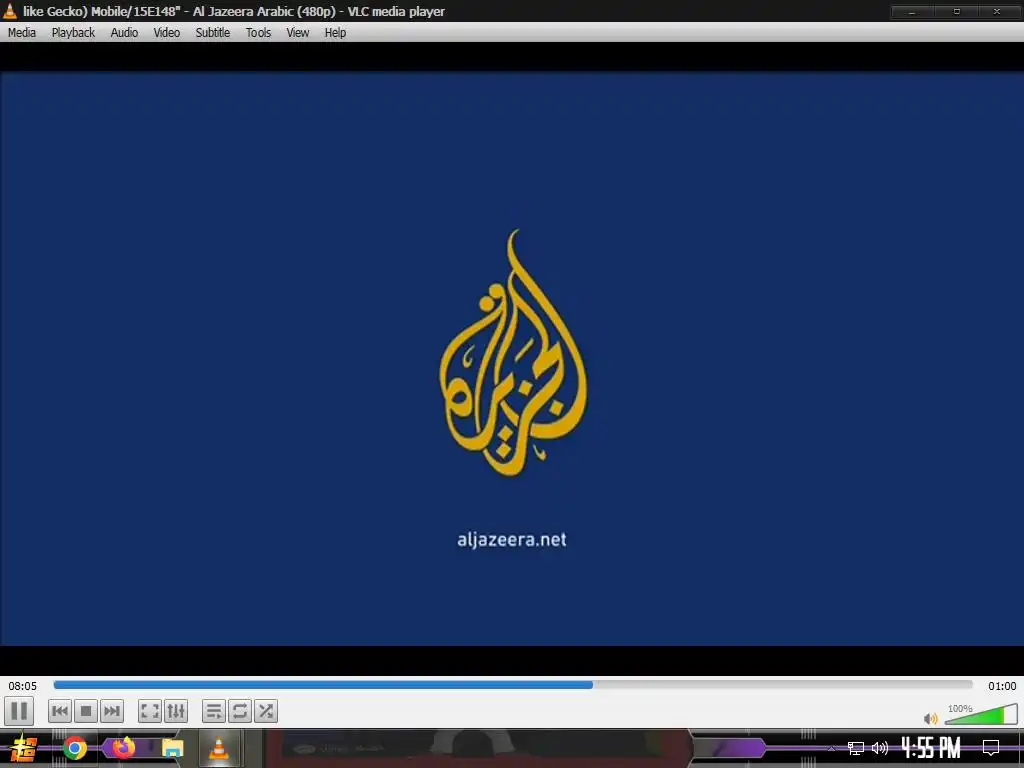Image resolution: width=1024 pixels, height=768 pixels.
Task: Open the notification center icon
Action: 991,748
